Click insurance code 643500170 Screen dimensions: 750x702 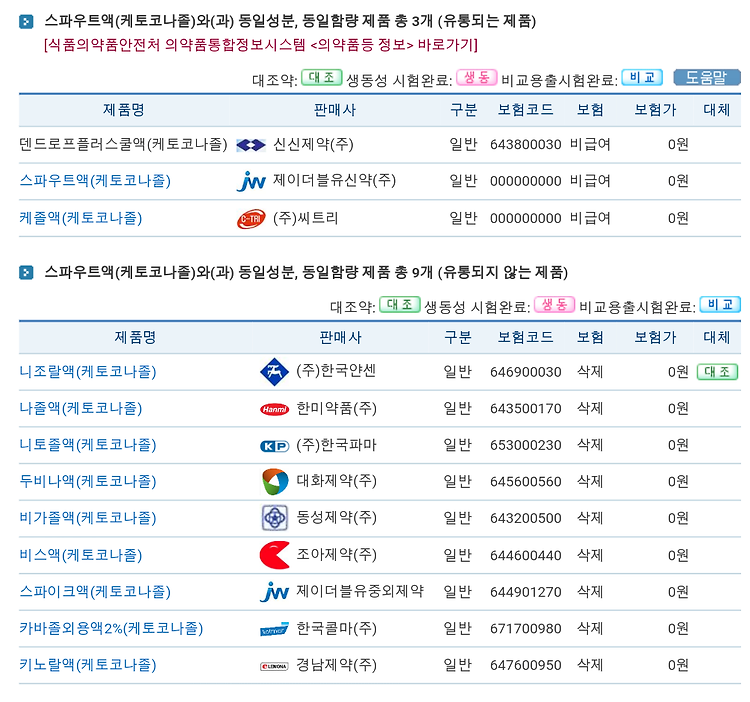pos(526,409)
